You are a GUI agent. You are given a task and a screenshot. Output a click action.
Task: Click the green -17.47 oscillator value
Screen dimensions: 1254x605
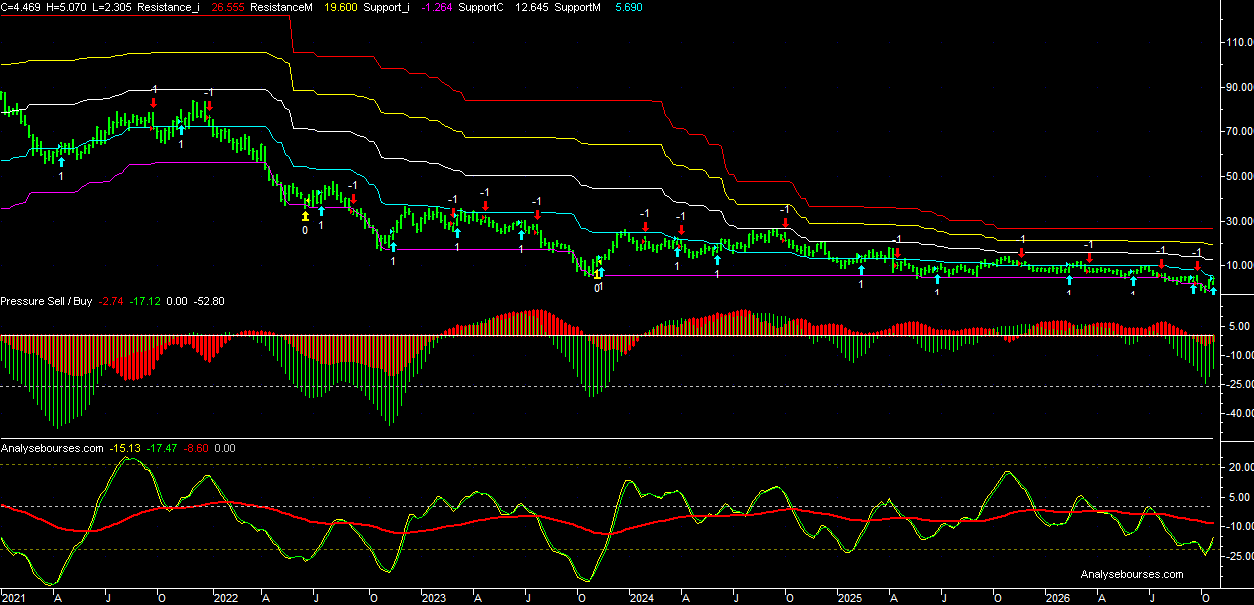[x=163, y=448]
